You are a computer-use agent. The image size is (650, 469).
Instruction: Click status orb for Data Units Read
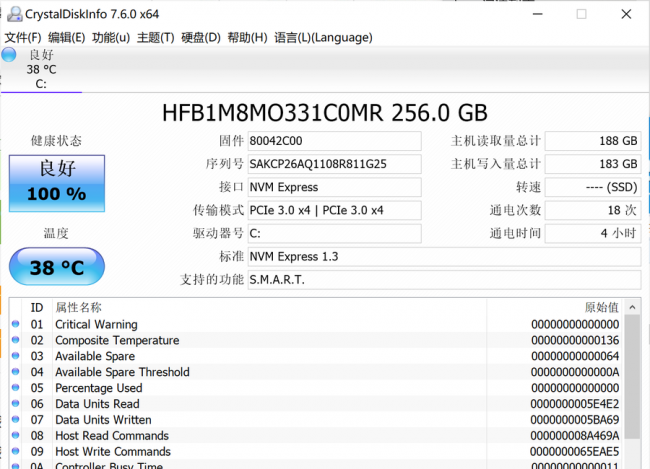[15, 403]
